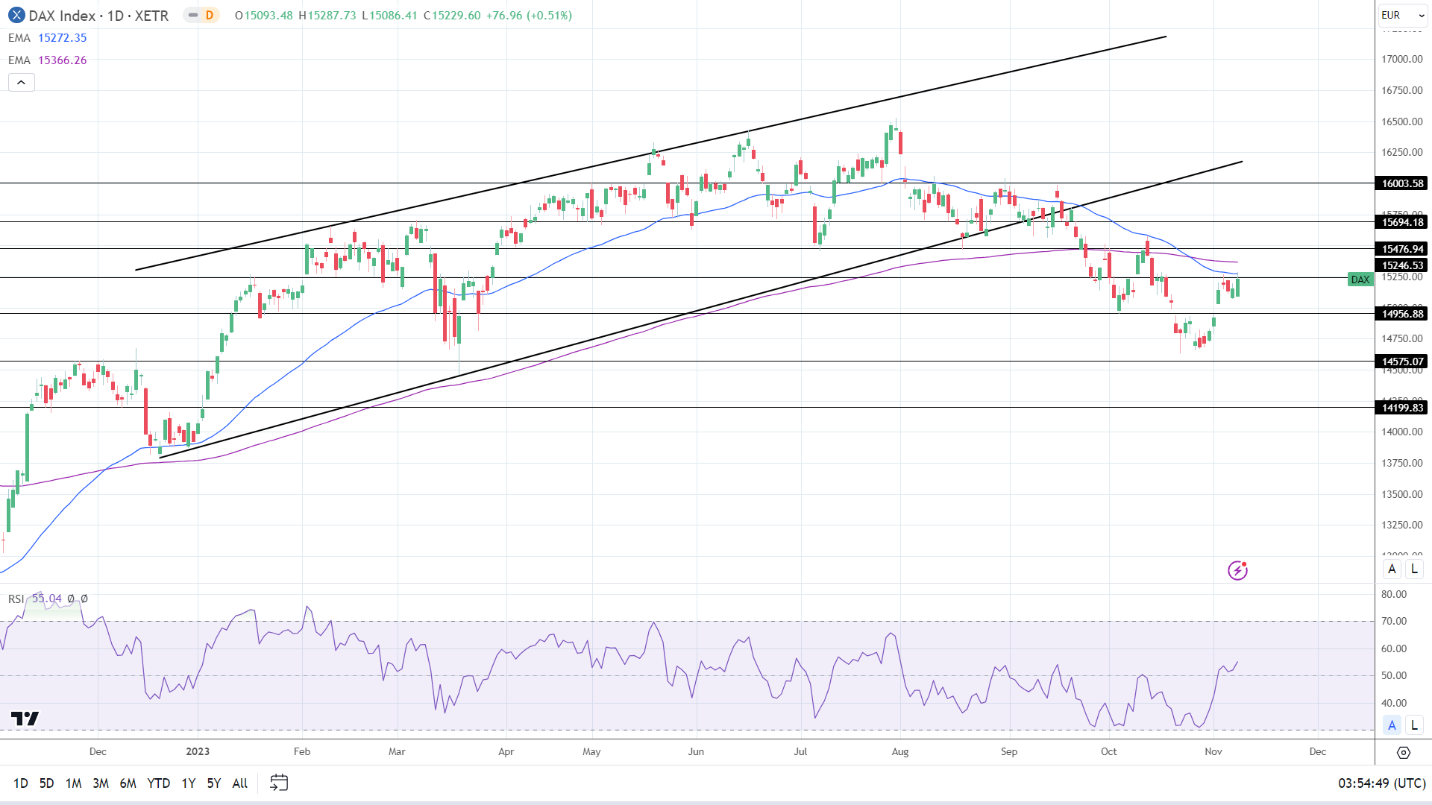Open the TradingView logo link

pyautogui.click(x=25, y=718)
